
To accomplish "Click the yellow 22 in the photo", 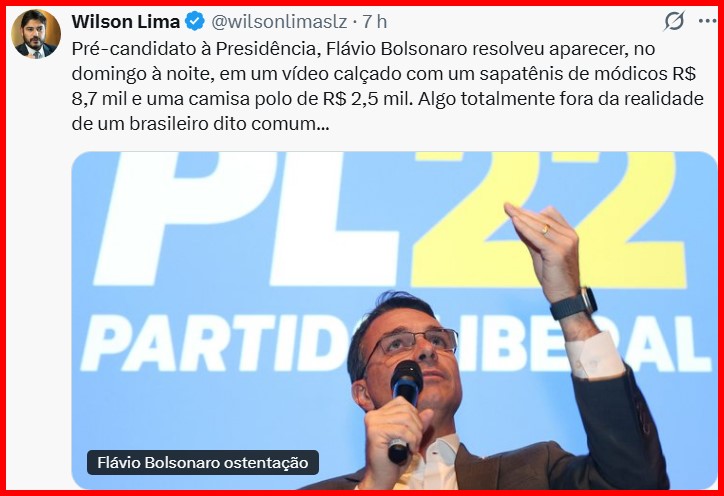I will pos(549,219).
